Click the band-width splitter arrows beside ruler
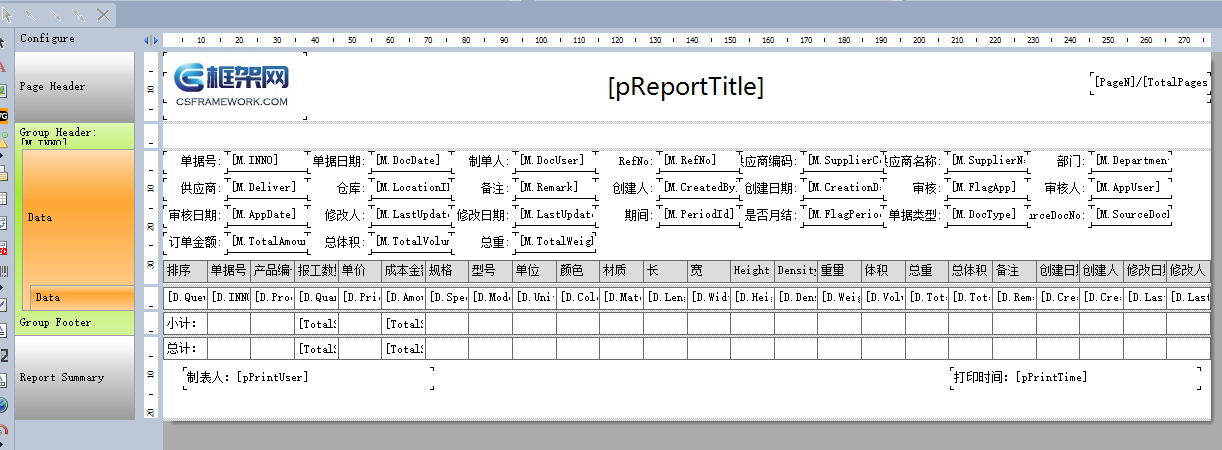 click(x=151, y=39)
